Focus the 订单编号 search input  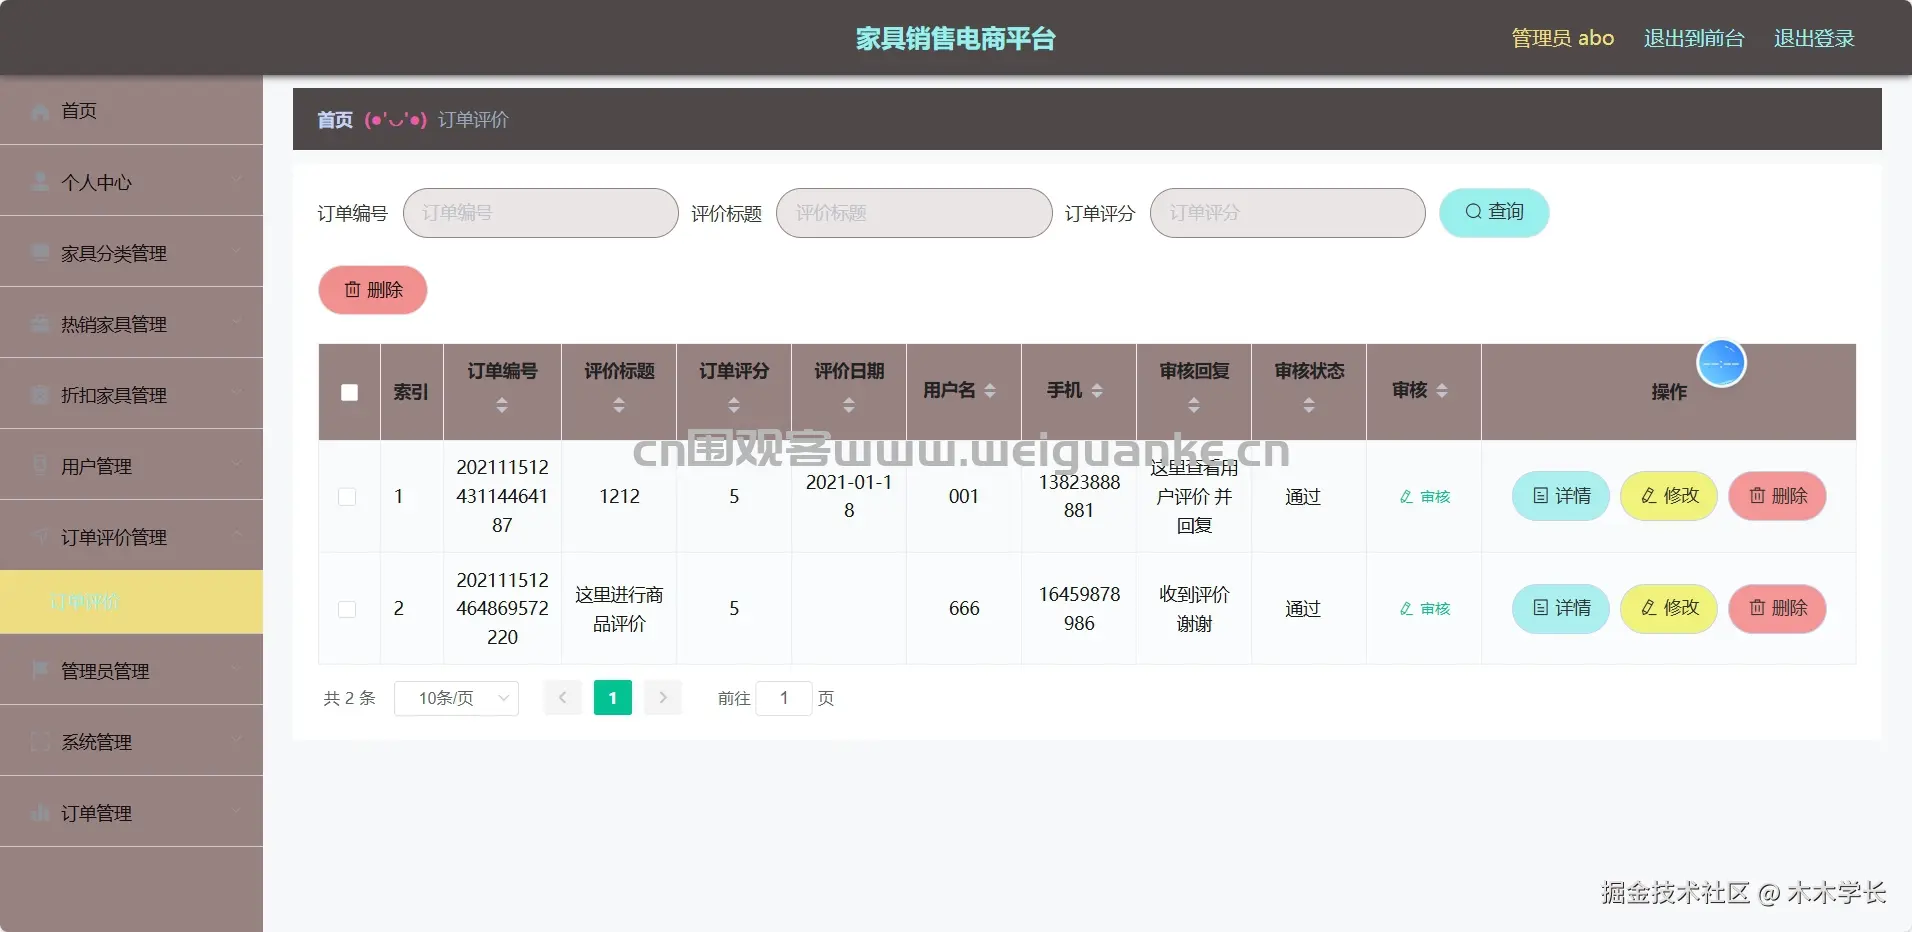(541, 213)
